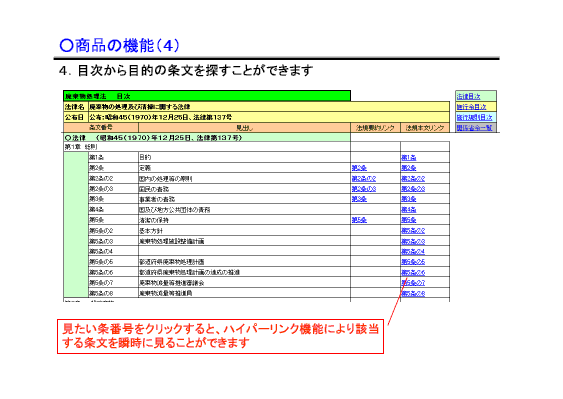
Task: Select the ○法律 (昭和45年) section row
Action: (x=207, y=138)
